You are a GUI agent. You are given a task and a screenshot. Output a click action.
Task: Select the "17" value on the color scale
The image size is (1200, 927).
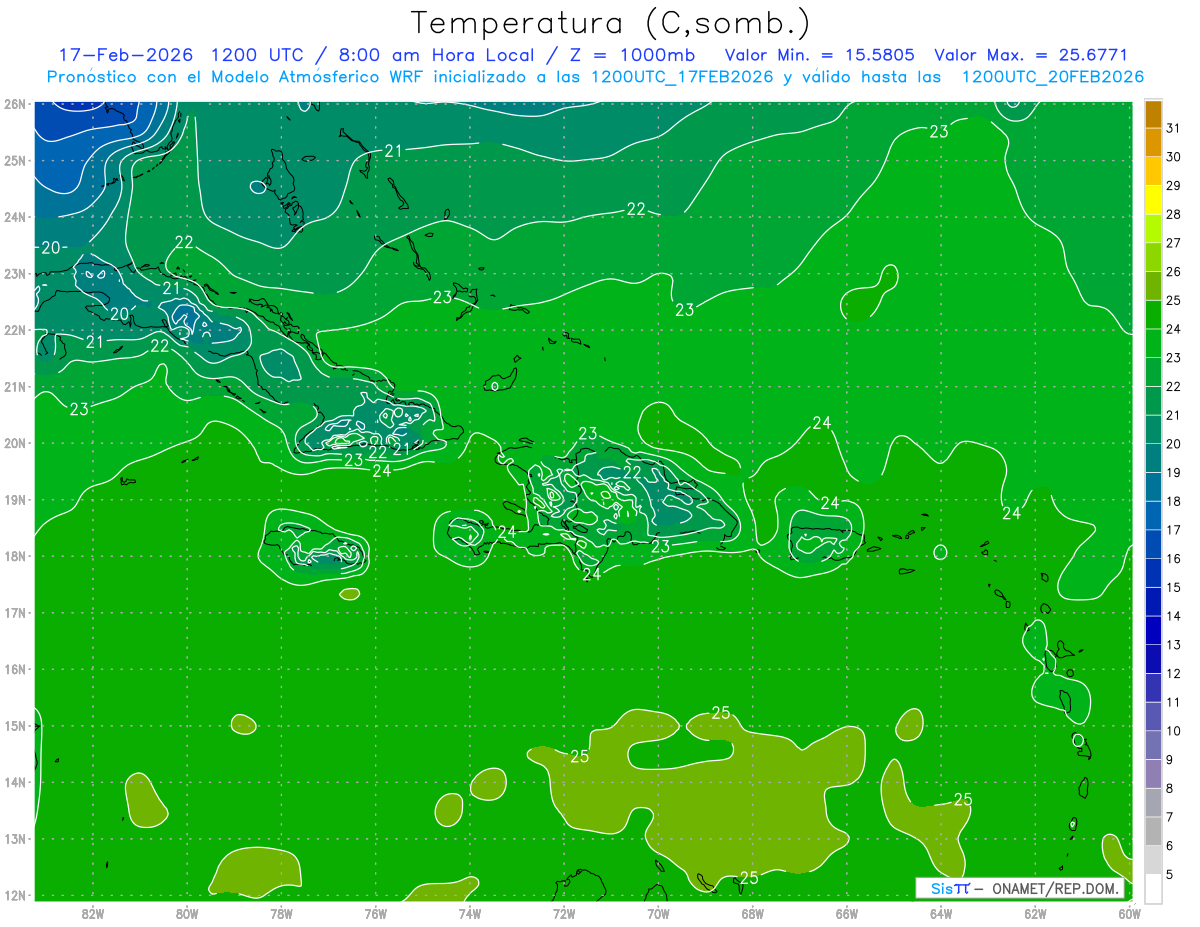pyautogui.click(x=1173, y=530)
